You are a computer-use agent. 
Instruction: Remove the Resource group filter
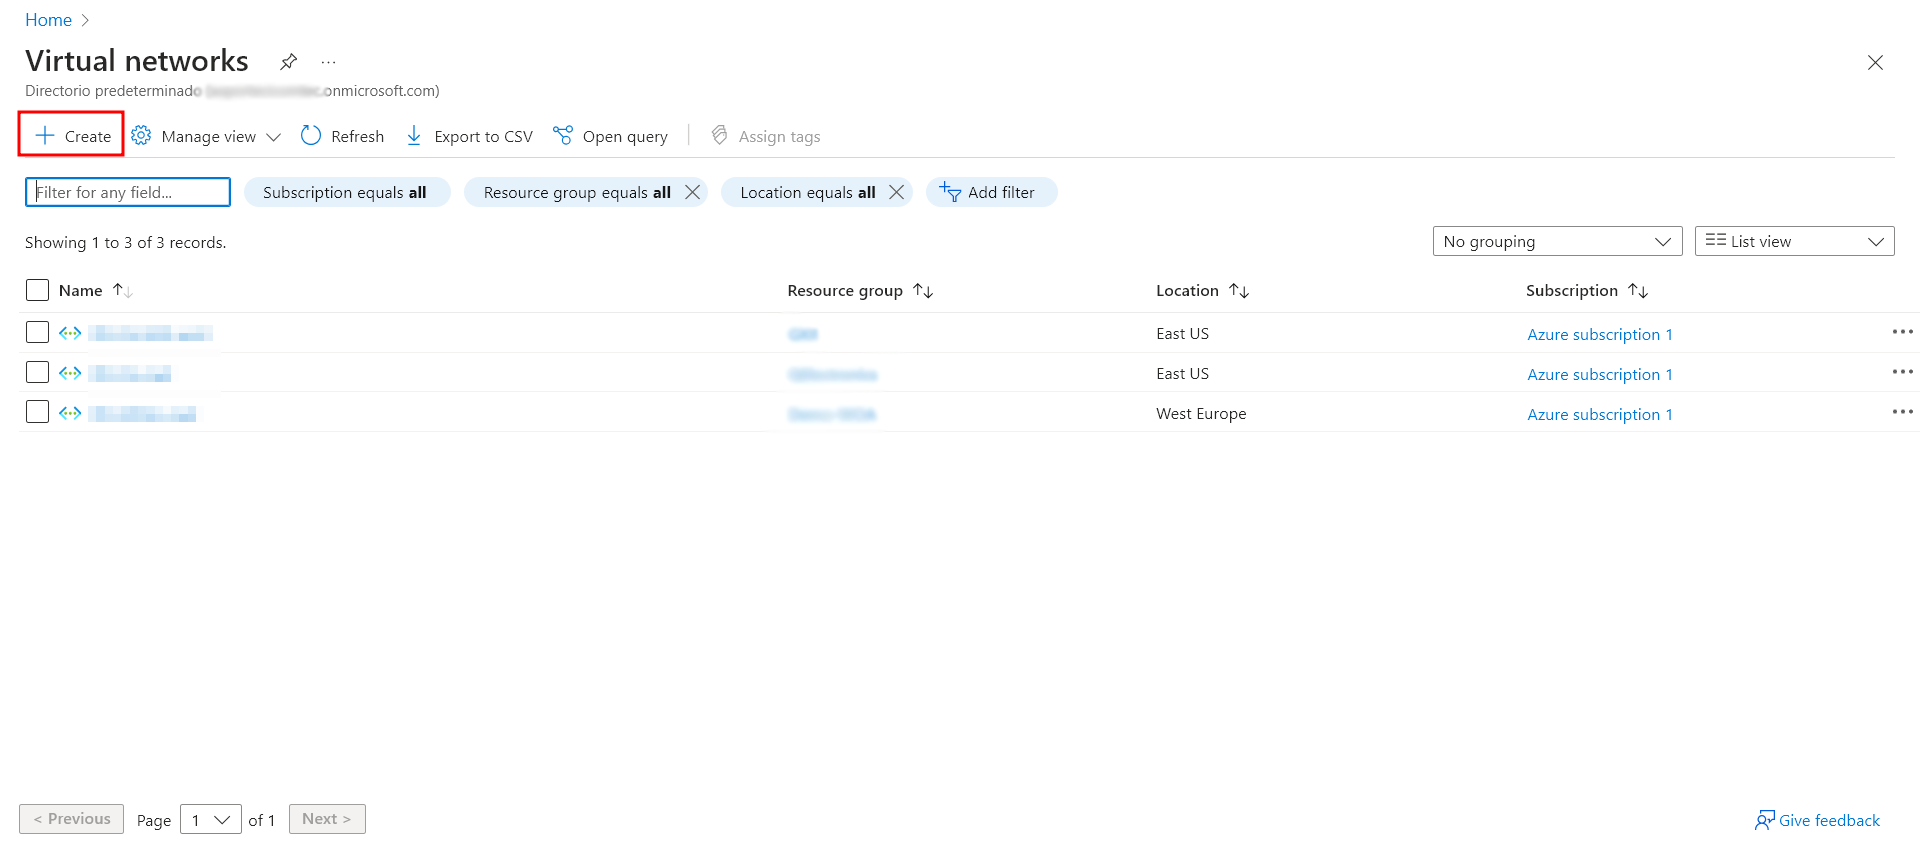point(692,192)
